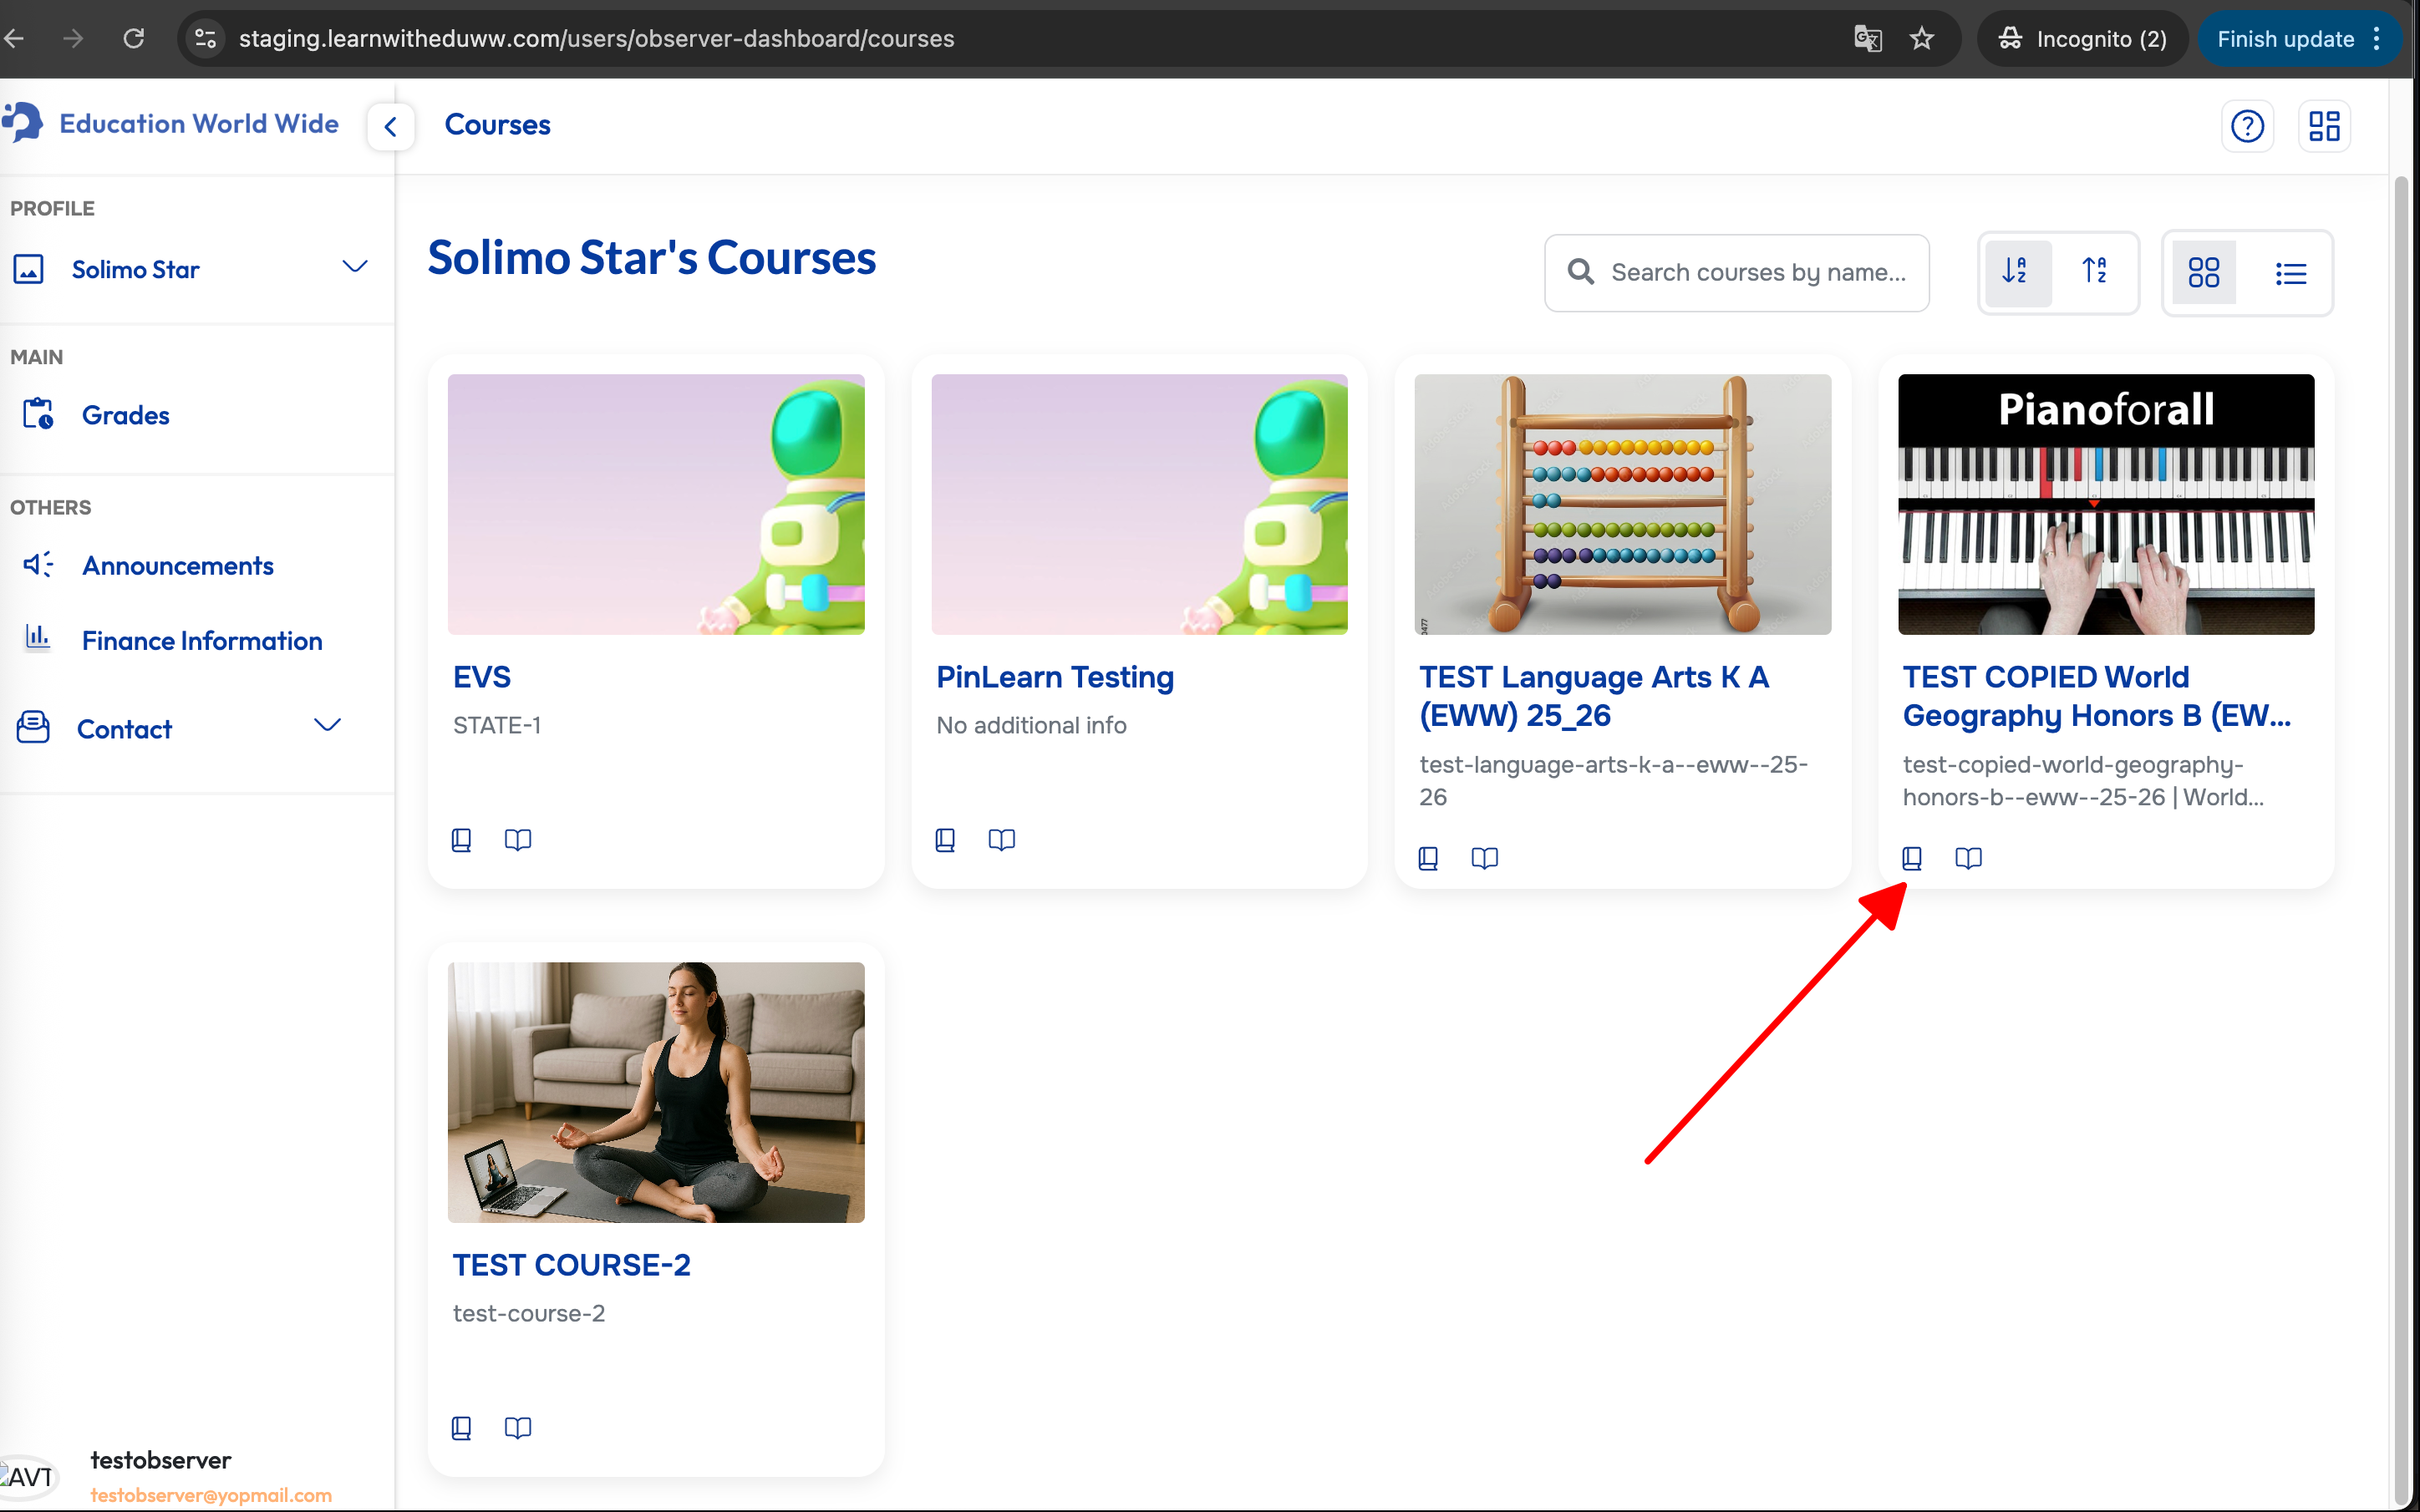This screenshot has height=1512, width=2420.
Task: Switch to list view layout
Action: pos(2290,273)
